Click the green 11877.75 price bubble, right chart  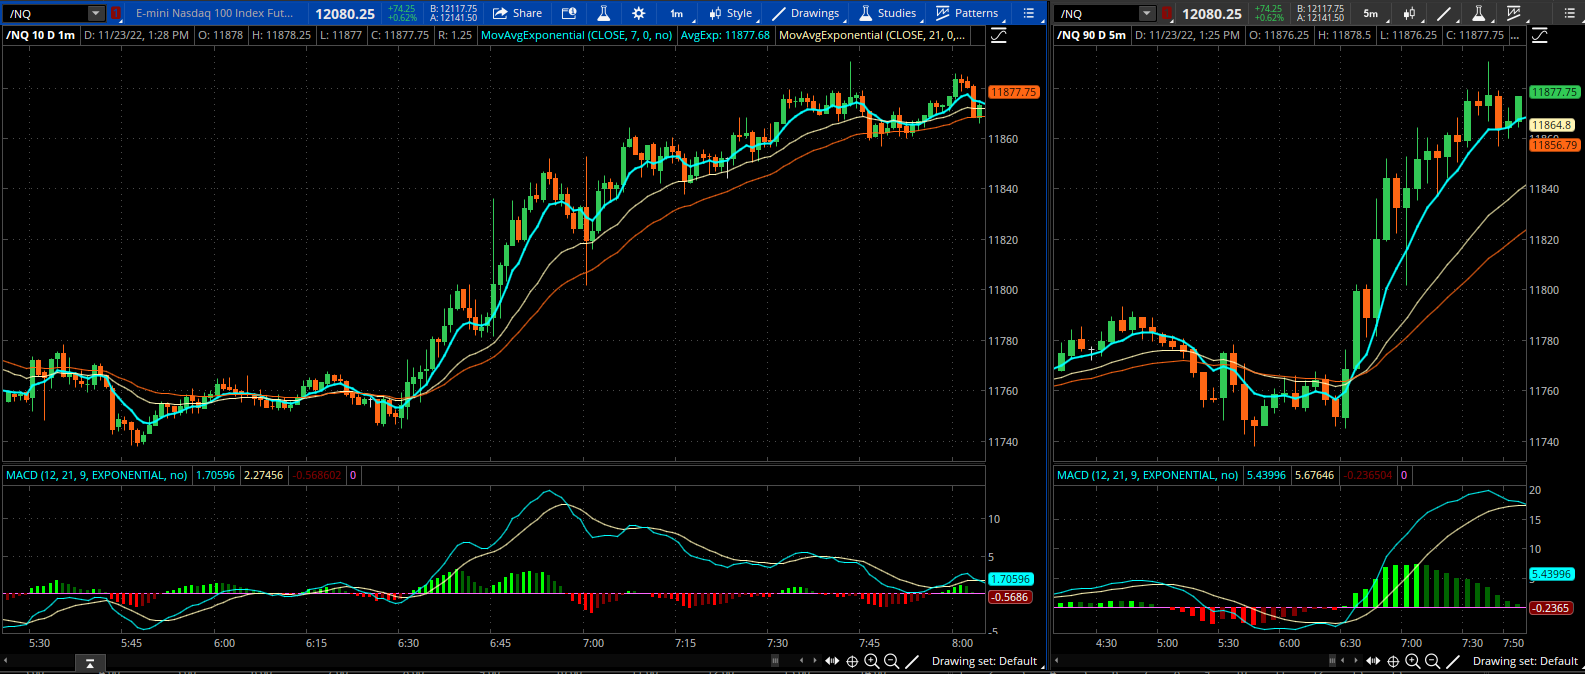(1555, 92)
